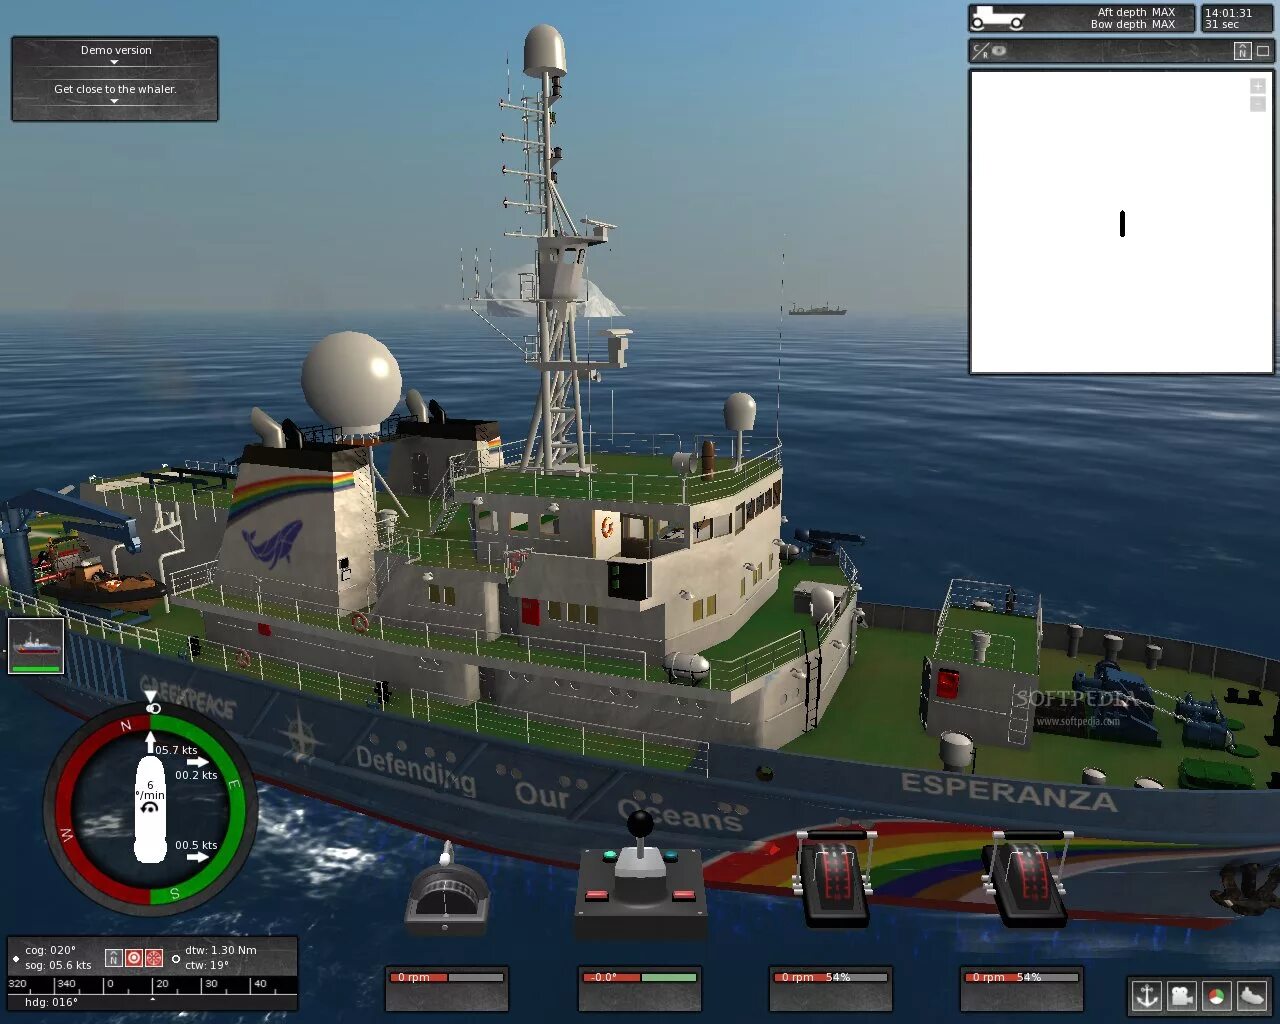Click the ctw: 19° reading
1280x1024 pixels.
pos(207,965)
